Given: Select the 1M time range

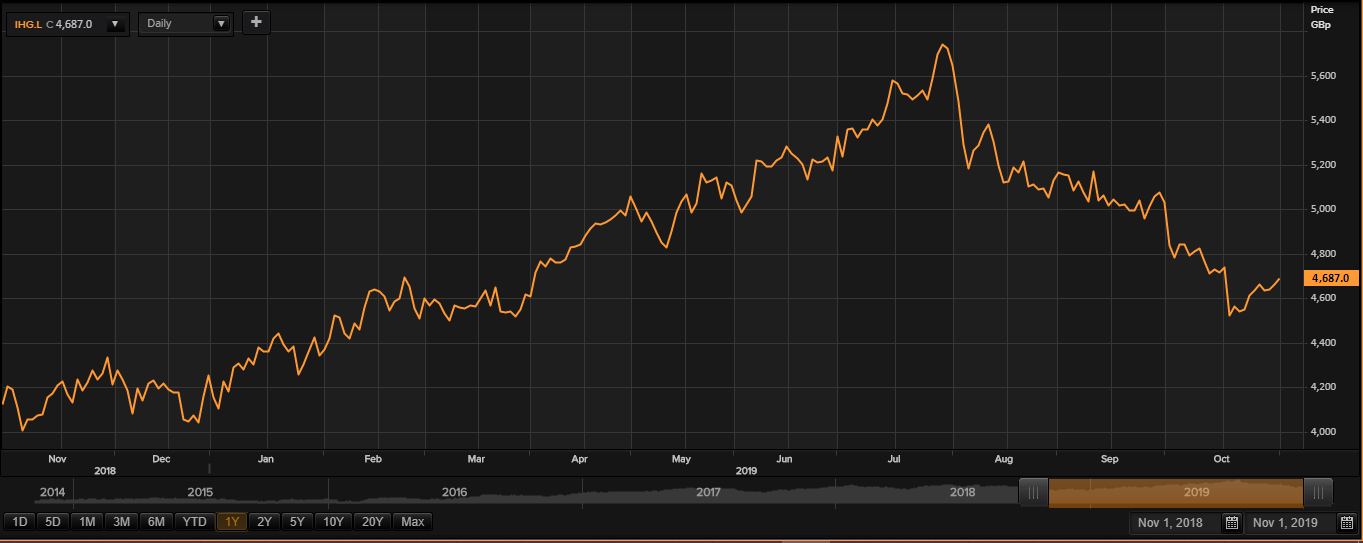Looking at the screenshot, I should (x=87, y=521).
